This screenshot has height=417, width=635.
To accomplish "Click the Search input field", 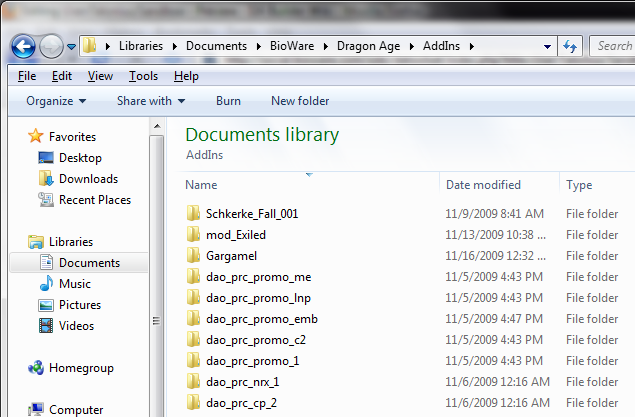I will click(x=612, y=46).
